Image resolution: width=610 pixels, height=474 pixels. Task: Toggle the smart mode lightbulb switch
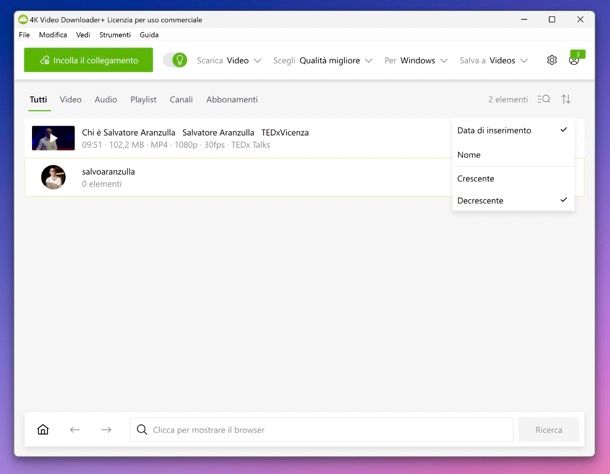175,60
